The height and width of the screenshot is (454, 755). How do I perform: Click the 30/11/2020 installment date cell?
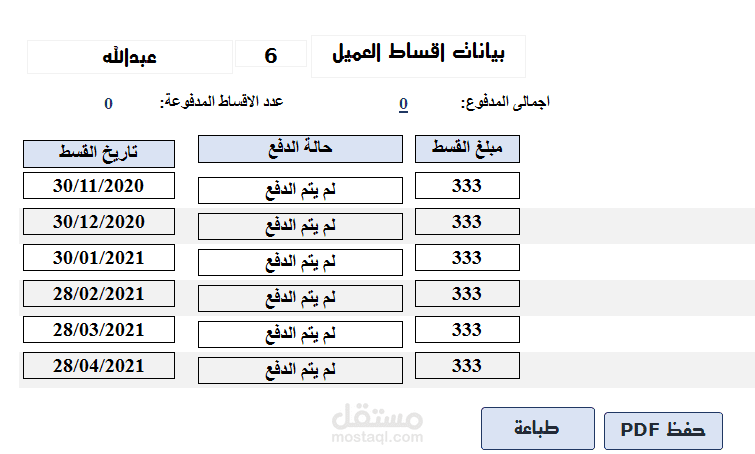click(98, 185)
